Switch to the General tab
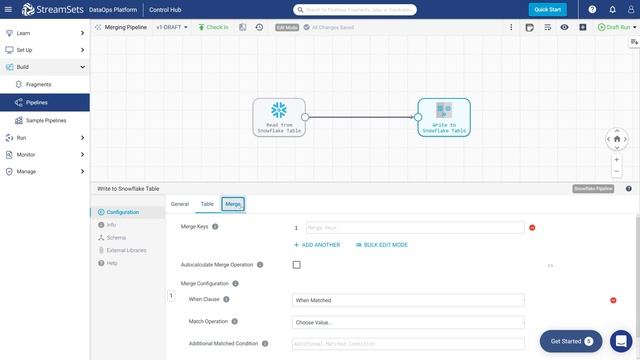 [x=180, y=204]
